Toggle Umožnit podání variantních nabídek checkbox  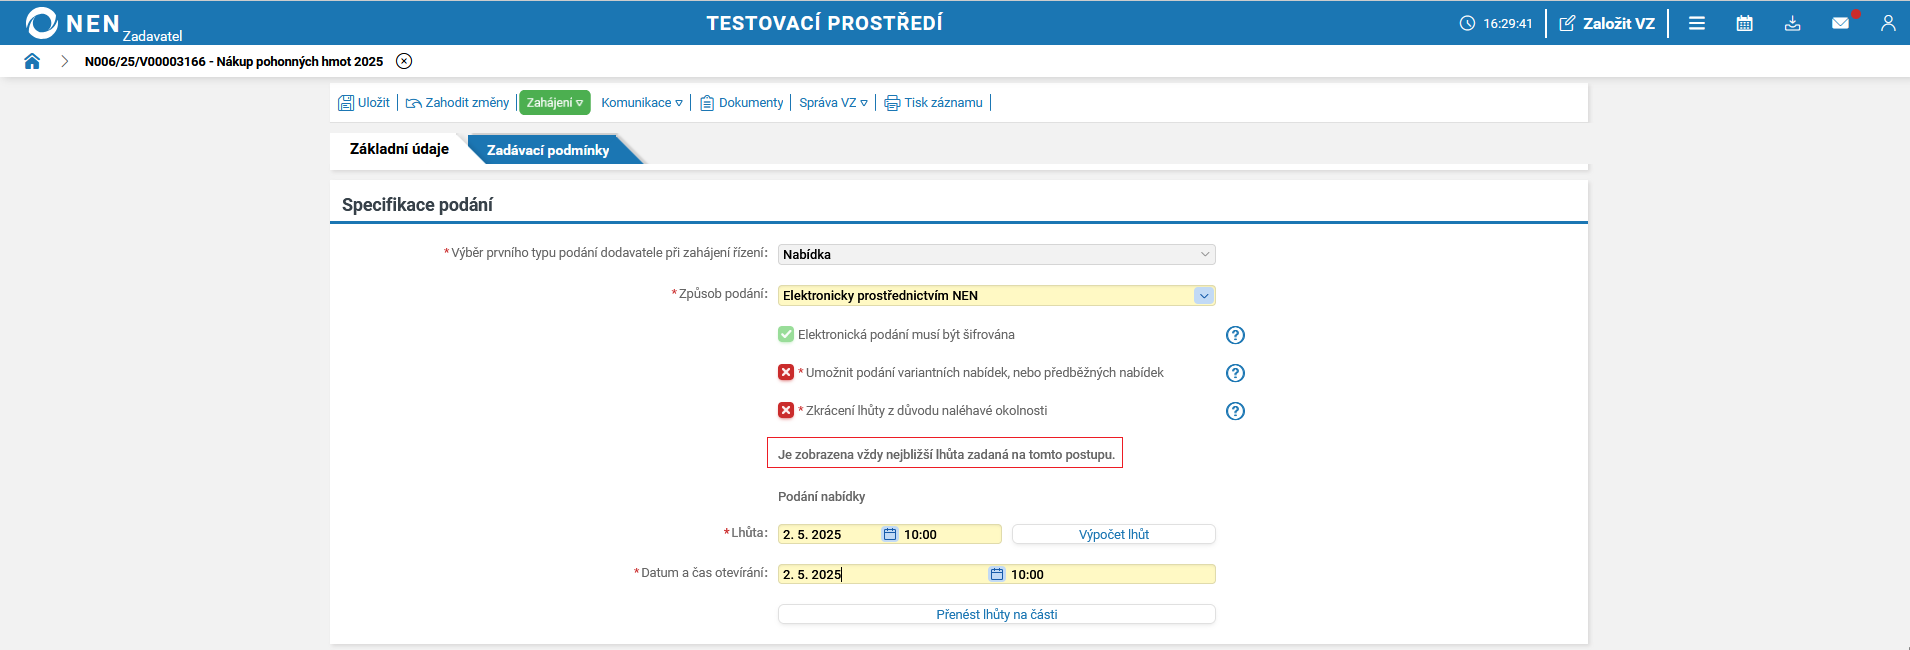point(786,372)
